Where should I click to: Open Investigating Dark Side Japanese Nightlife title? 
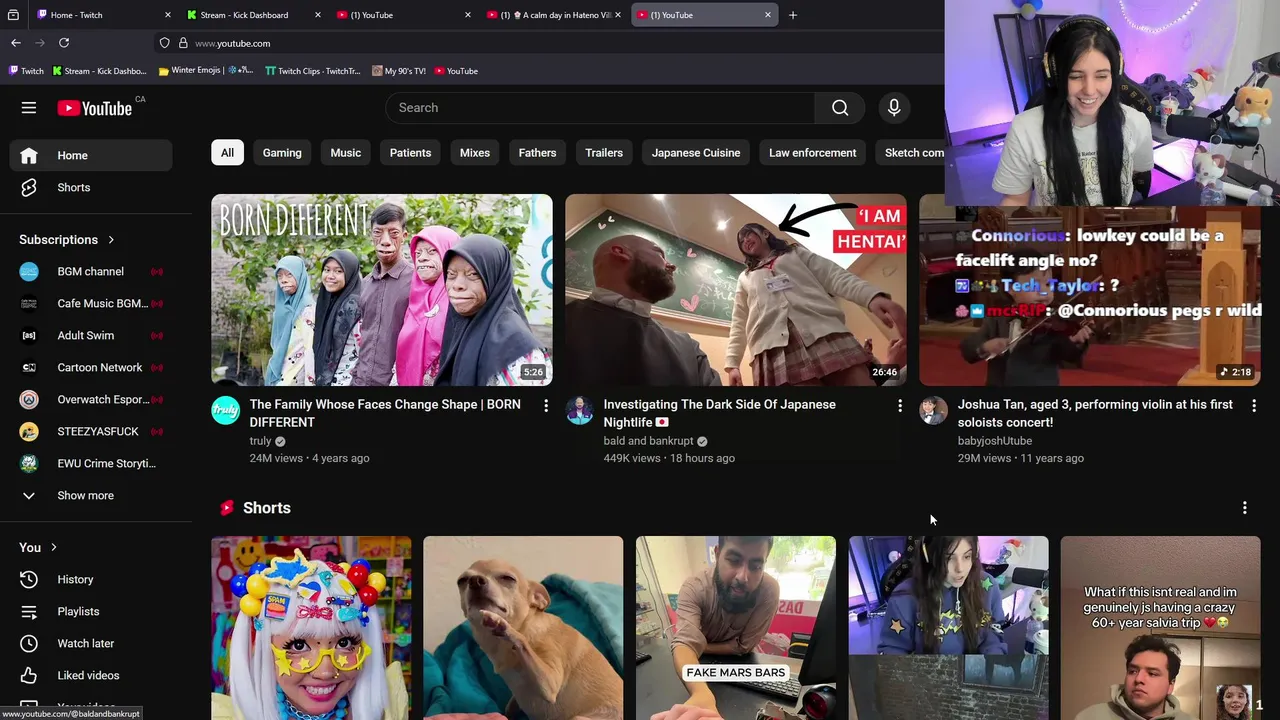click(719, 413)
